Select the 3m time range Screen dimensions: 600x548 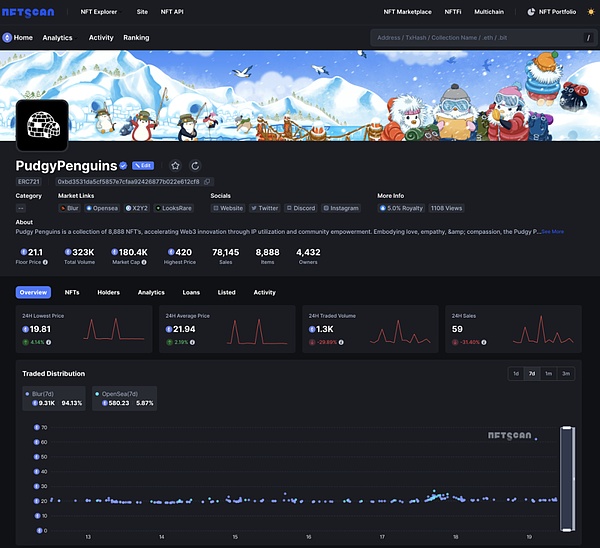[x=566, y=373]
